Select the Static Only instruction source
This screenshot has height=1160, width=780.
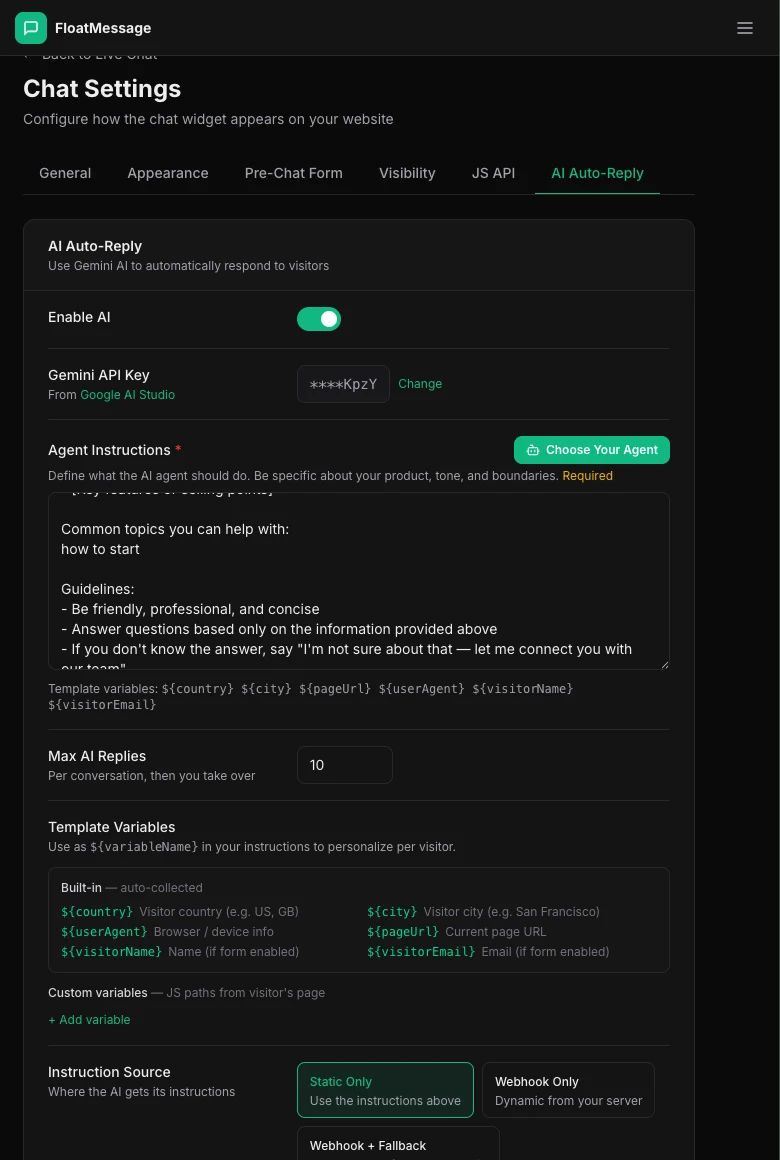(x=385, y=1090)
